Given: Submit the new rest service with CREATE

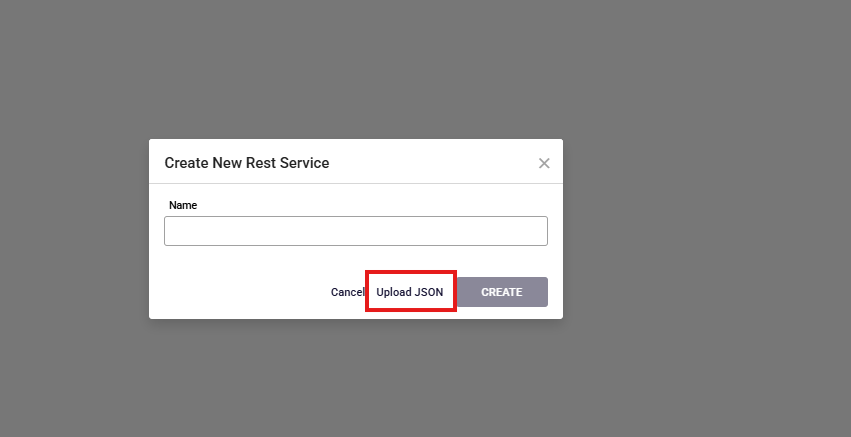Looking at the screenshot, I should click(502, 292).
